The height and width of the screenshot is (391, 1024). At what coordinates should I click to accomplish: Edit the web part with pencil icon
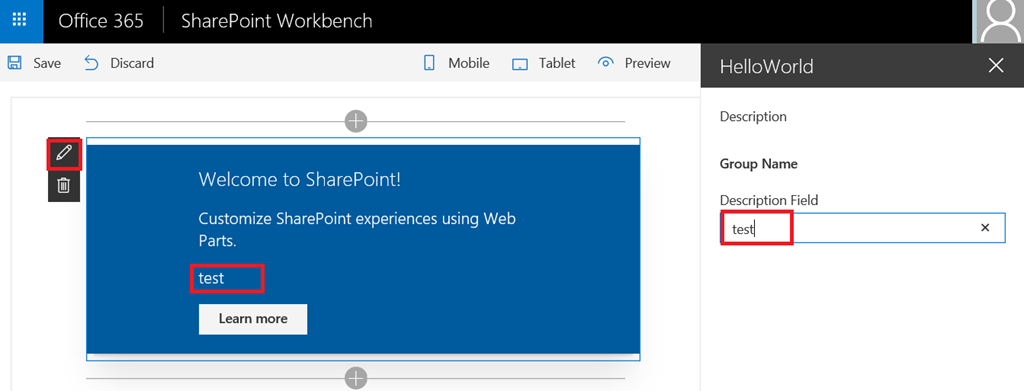pyautogui.click(x=63, y=153)
